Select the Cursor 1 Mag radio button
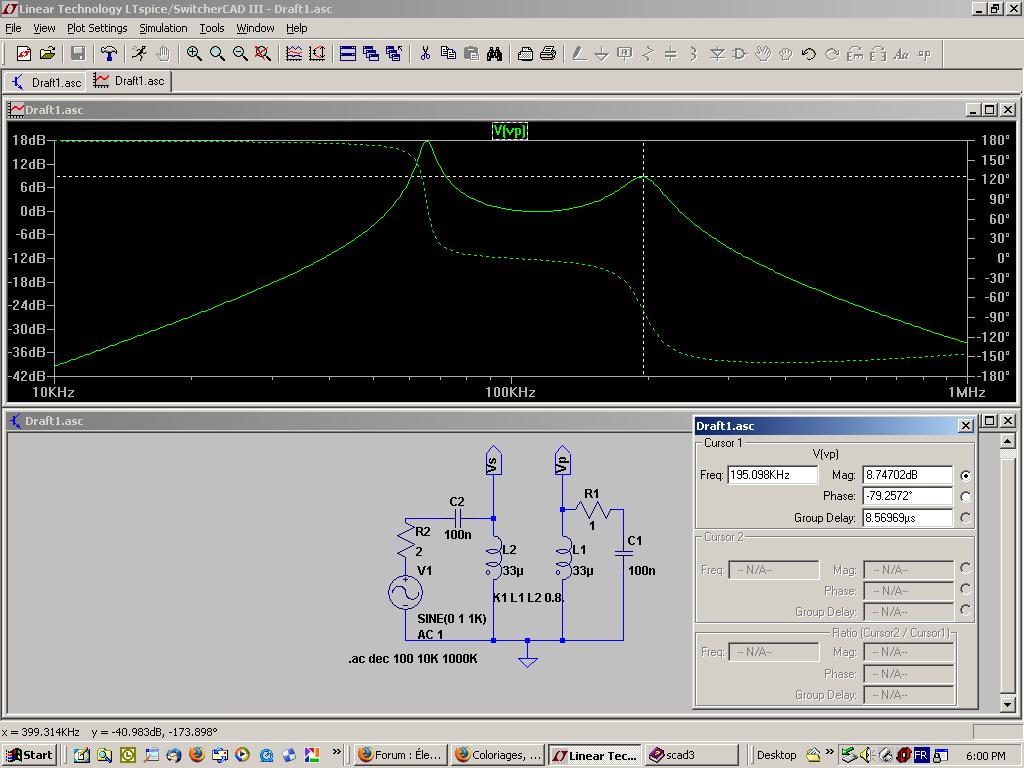Screen dimensions: 1024x768 (x=965, y=476)
